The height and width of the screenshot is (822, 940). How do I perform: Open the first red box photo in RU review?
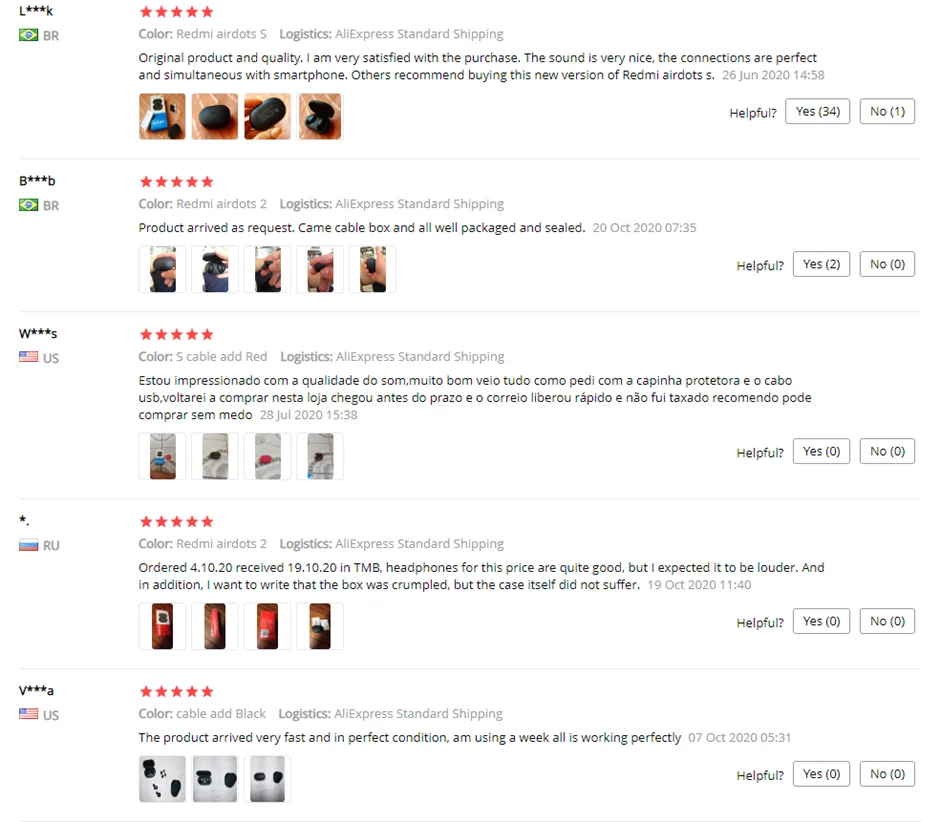pos(162,626)
